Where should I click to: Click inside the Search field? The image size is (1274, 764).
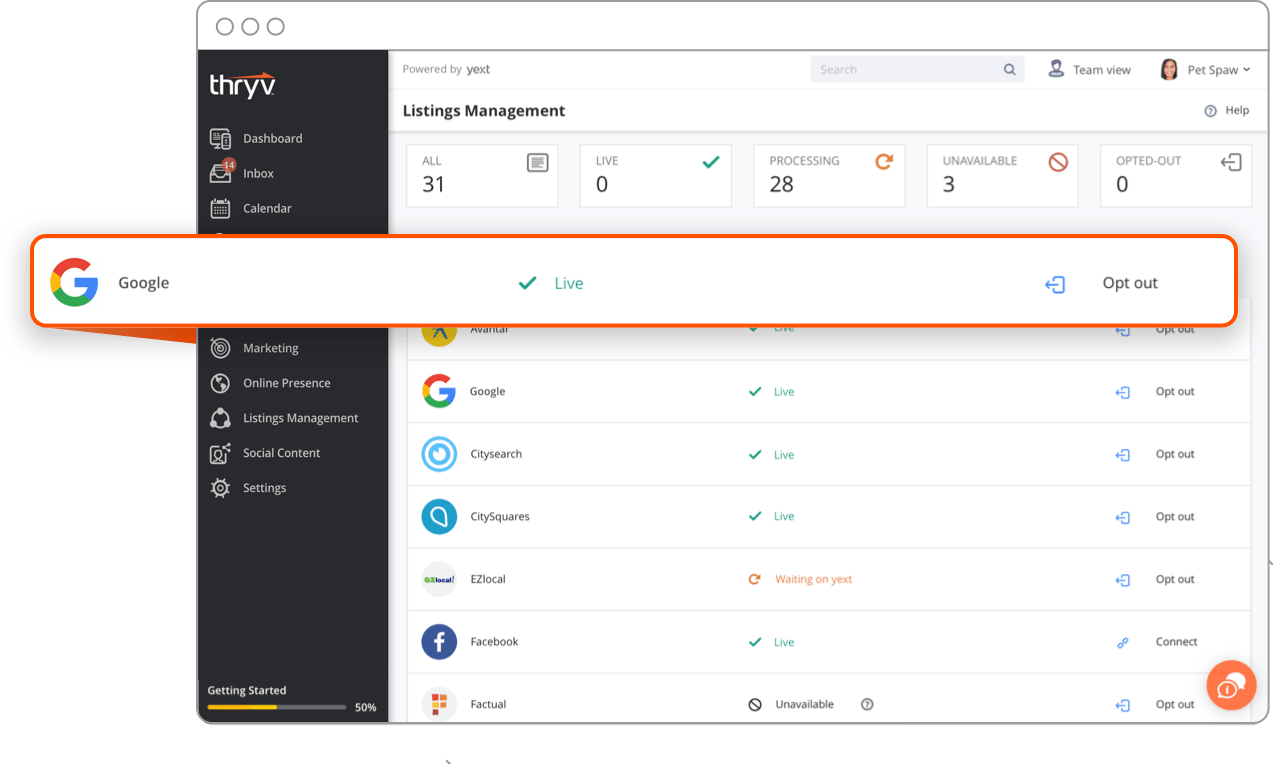[x=917, y=69]
